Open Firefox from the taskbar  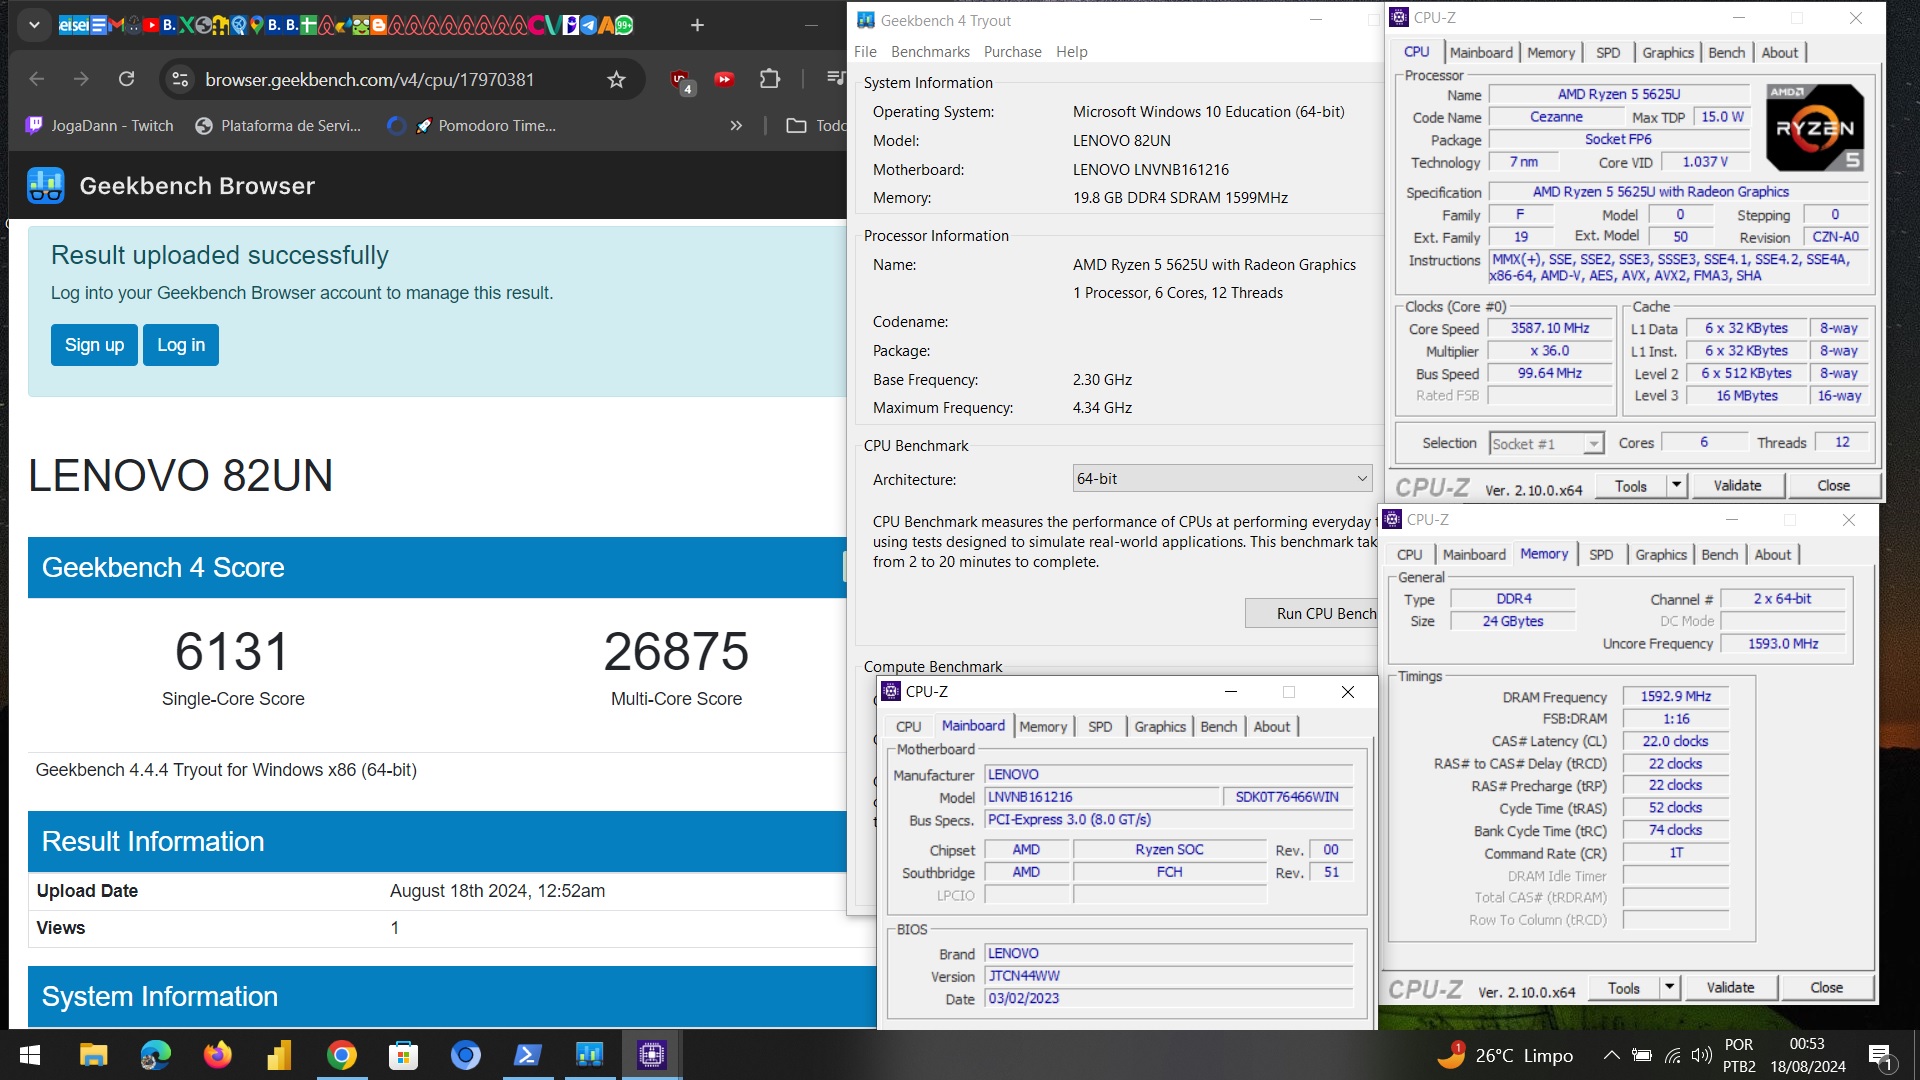217,1055
